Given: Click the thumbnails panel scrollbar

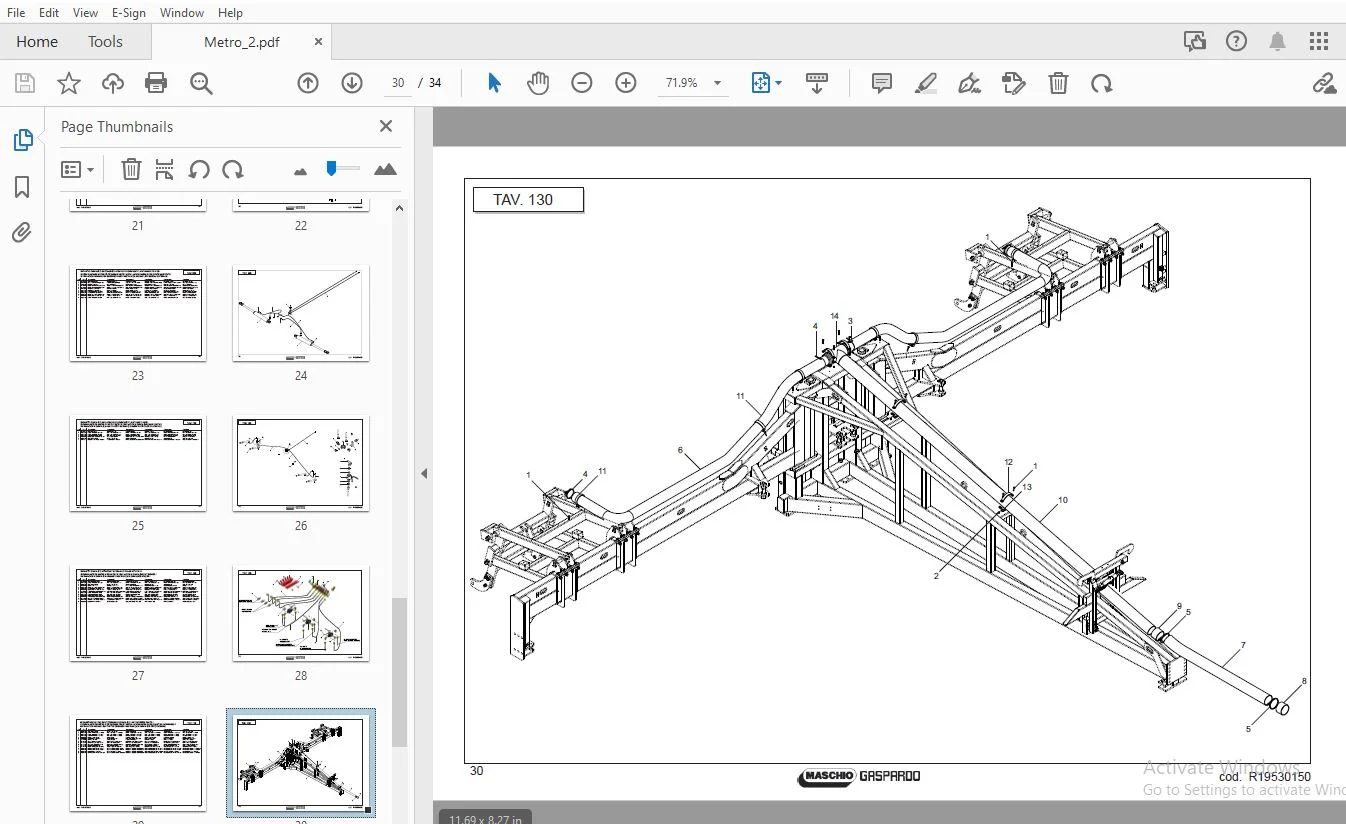Looking at the screenshot, I should point(399,672).
